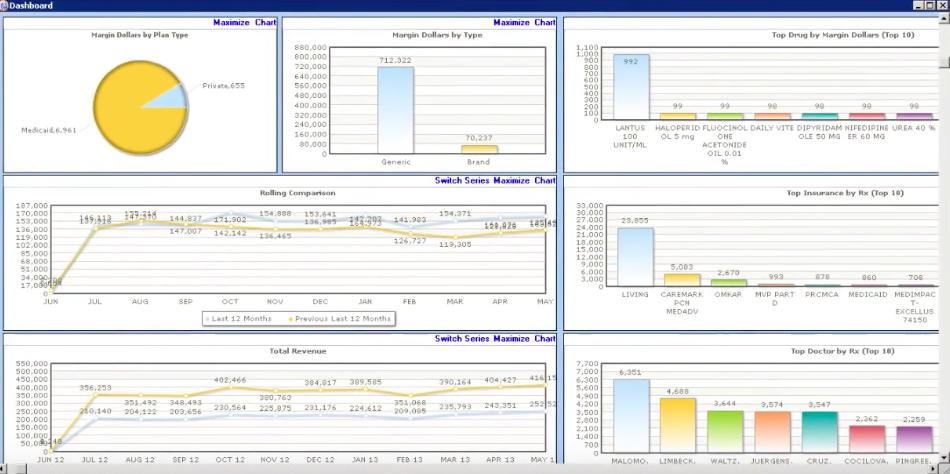Click the 'Margin Dollars by Type' title
Viewport: 950px width, 474px height.
pos(437,35)
